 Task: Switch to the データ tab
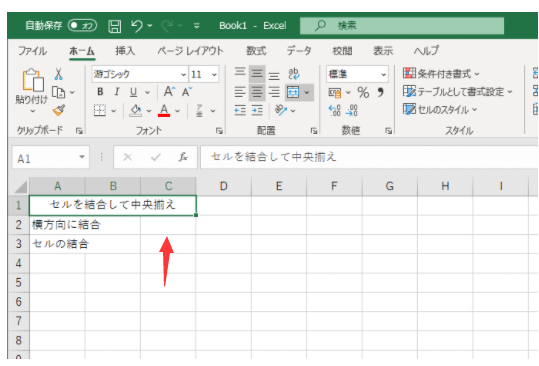pyautogui.click(x=299, y=51)
